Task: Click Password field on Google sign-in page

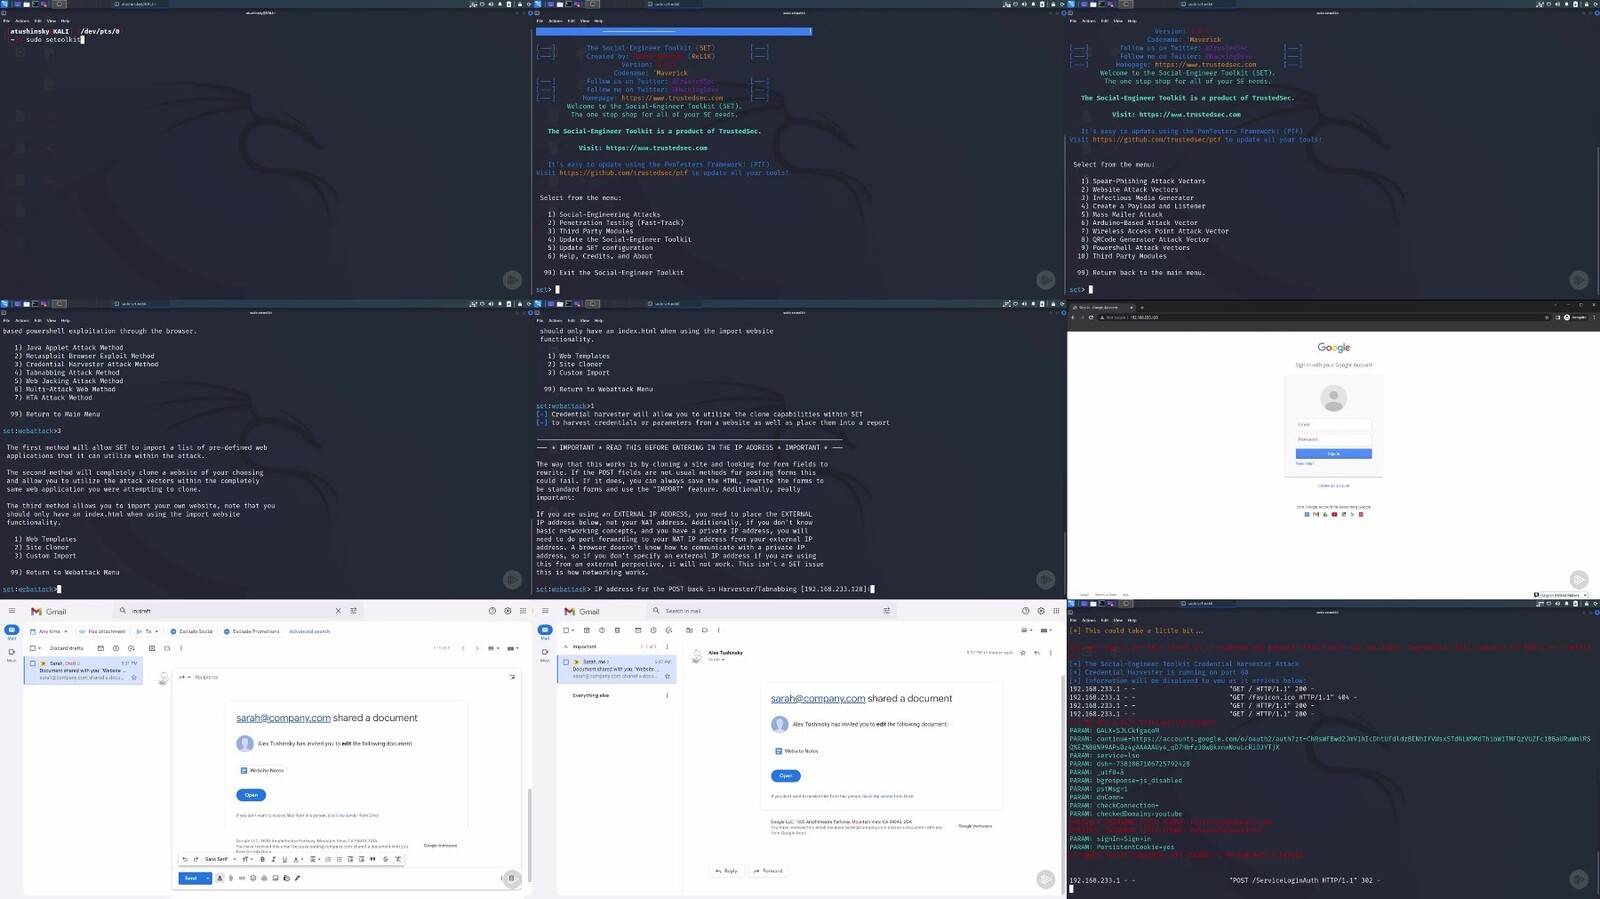Action: coord(1333,439)
